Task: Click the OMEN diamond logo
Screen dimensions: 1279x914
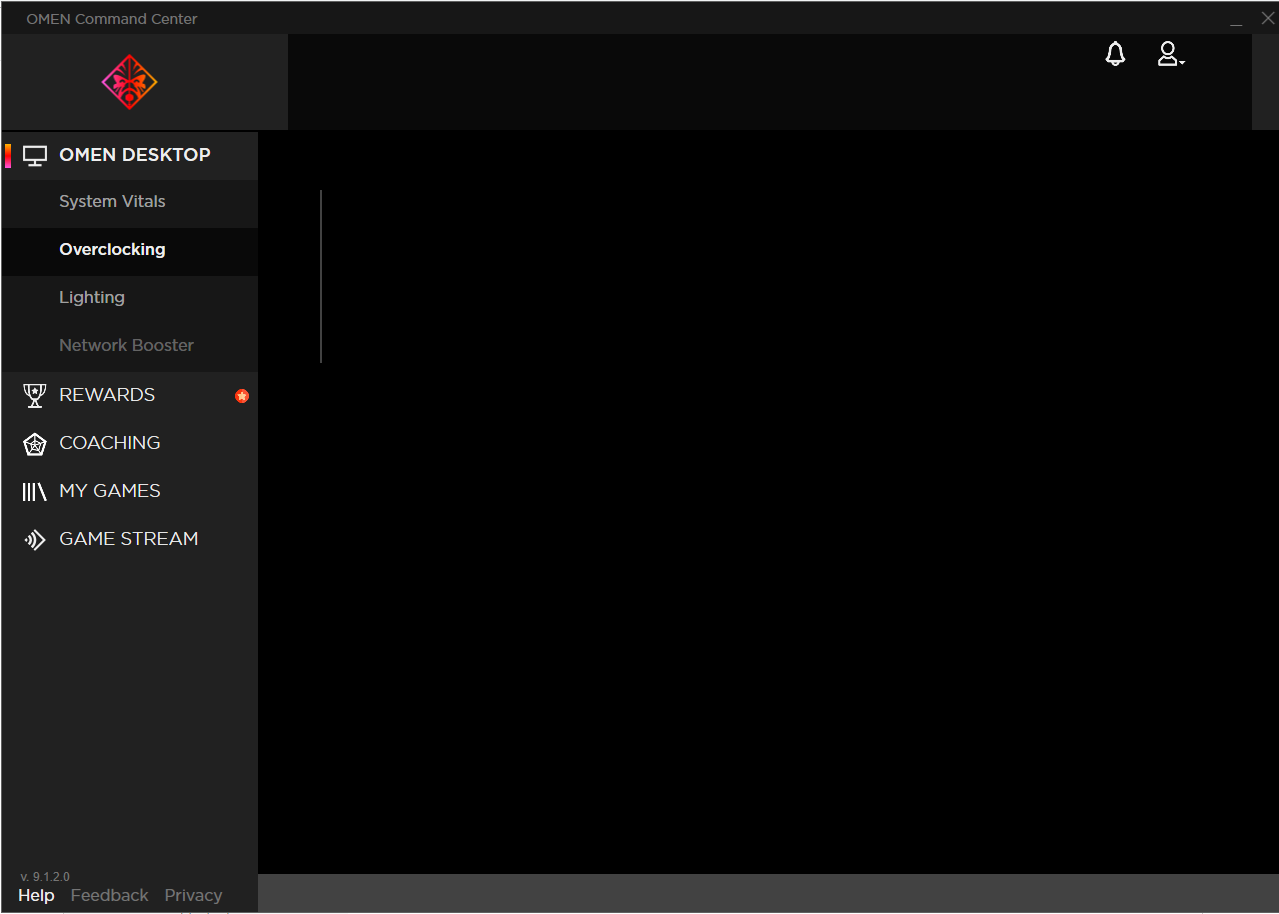Action: [x=128, y=82]
